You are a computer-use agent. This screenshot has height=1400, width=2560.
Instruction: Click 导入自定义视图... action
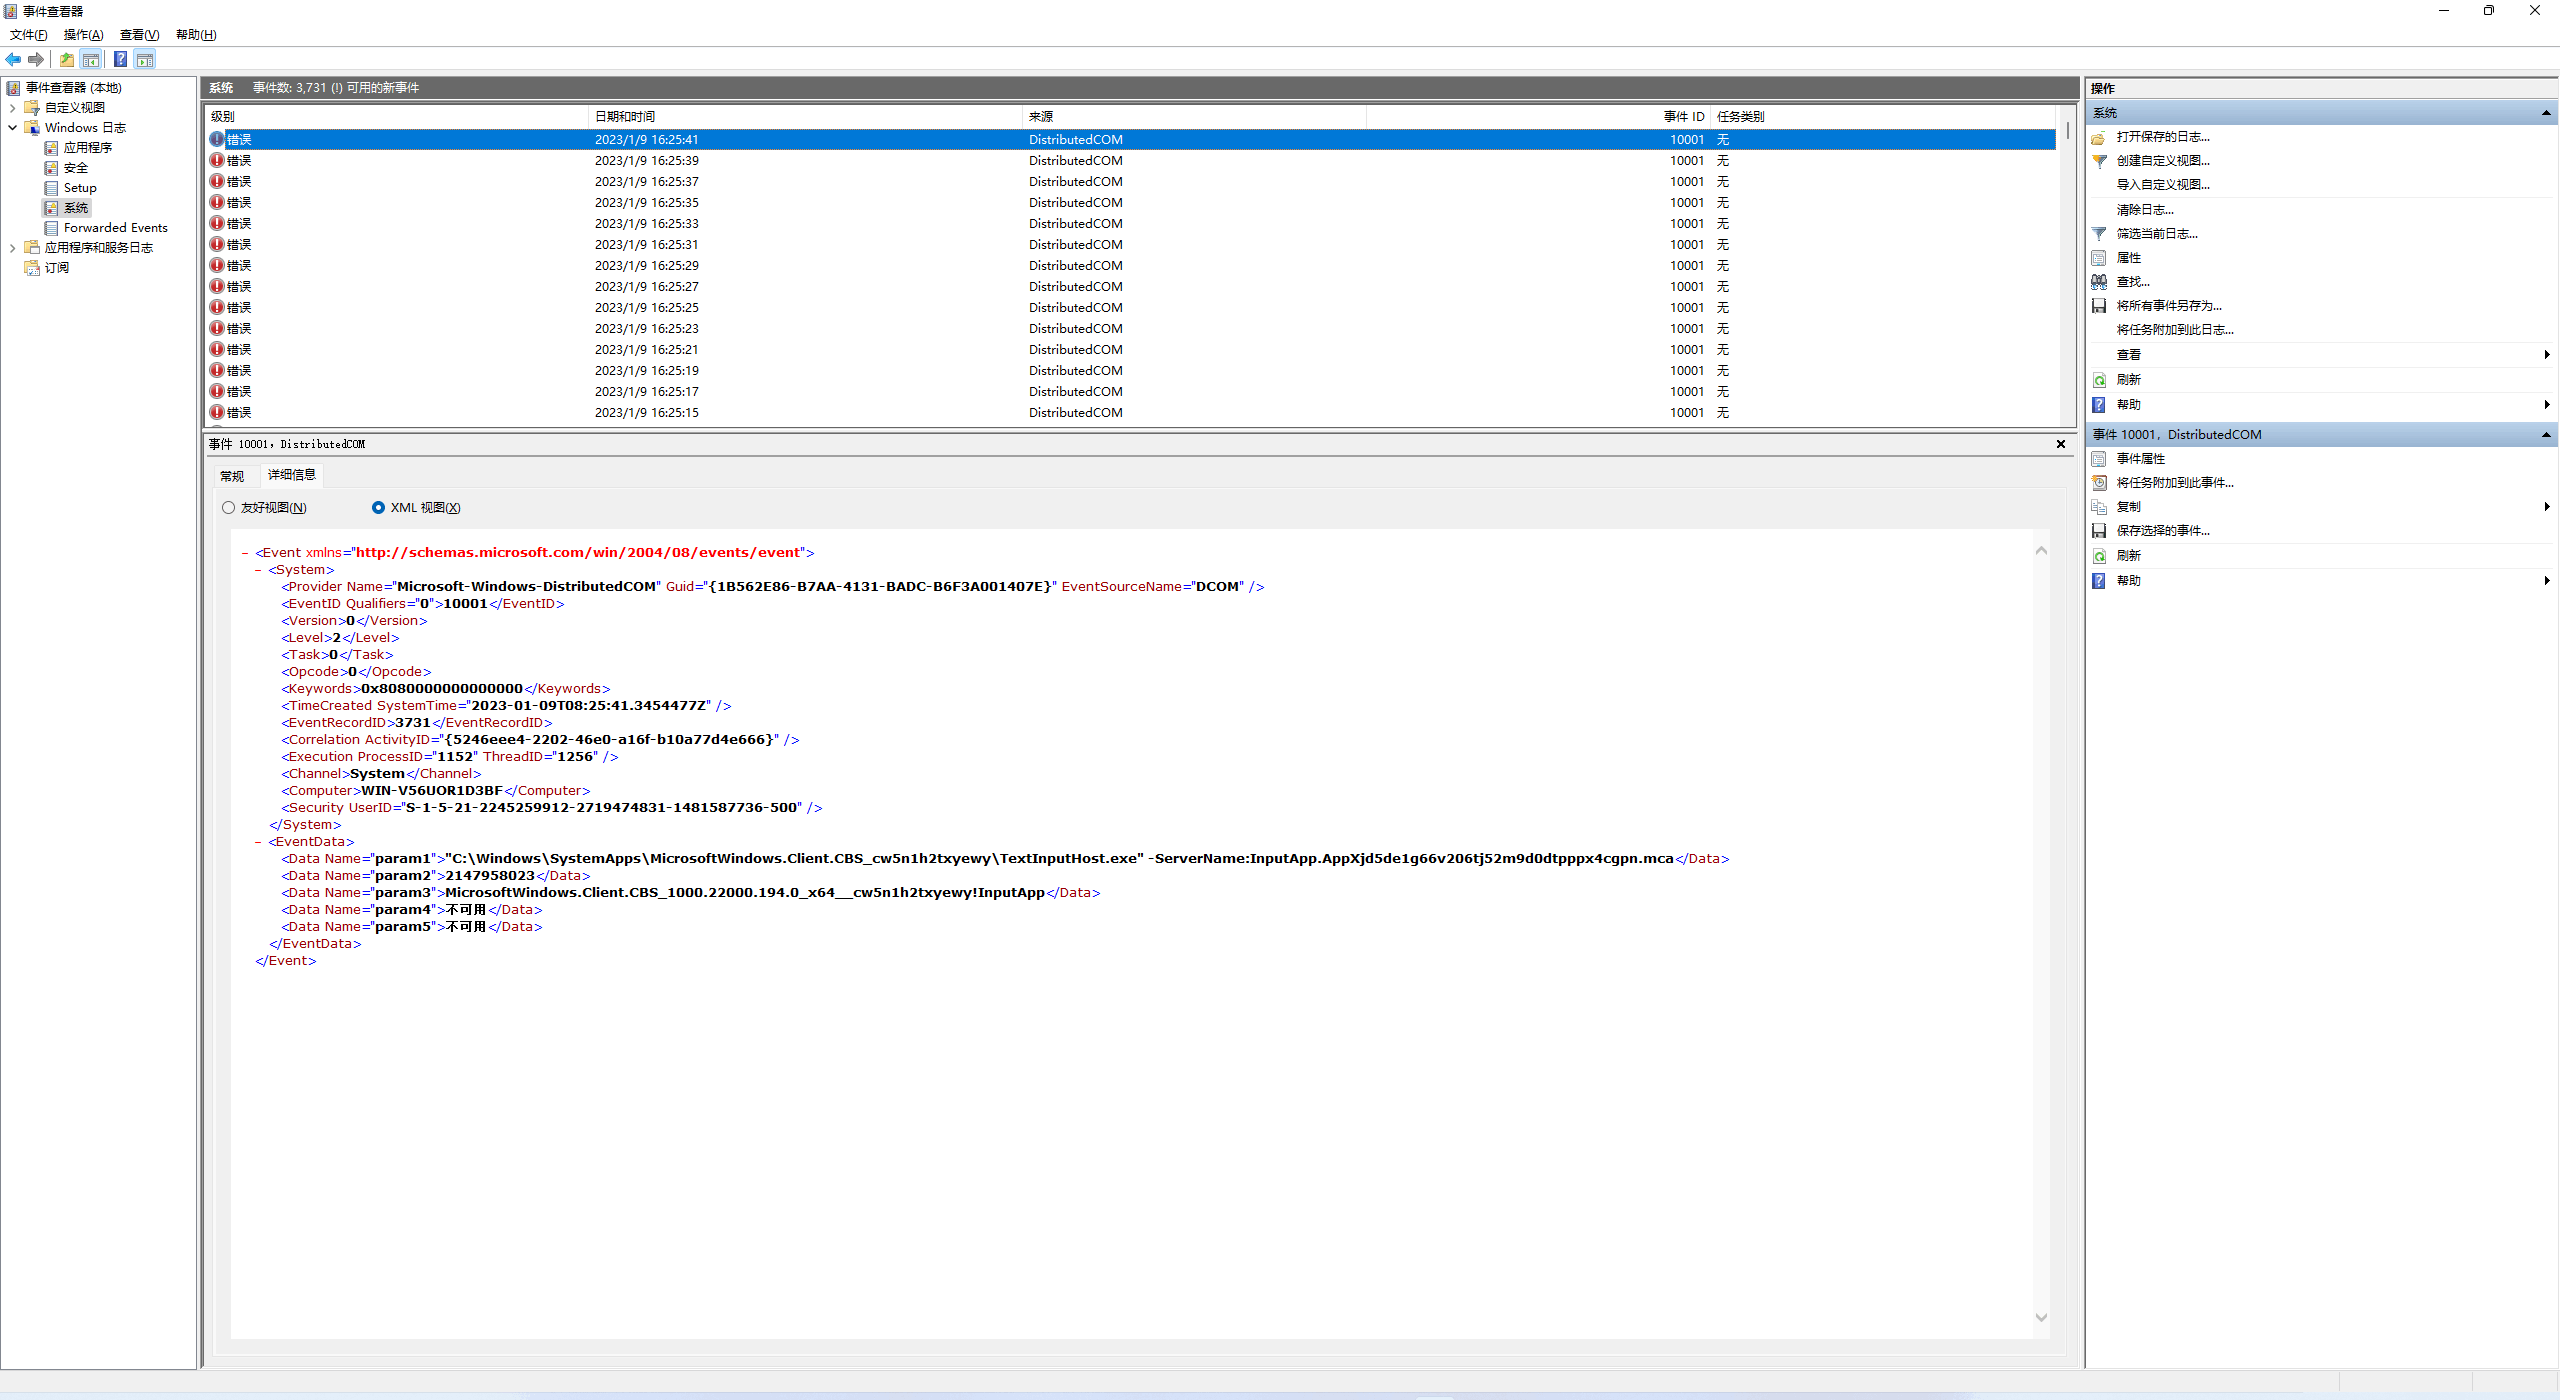2164,185
